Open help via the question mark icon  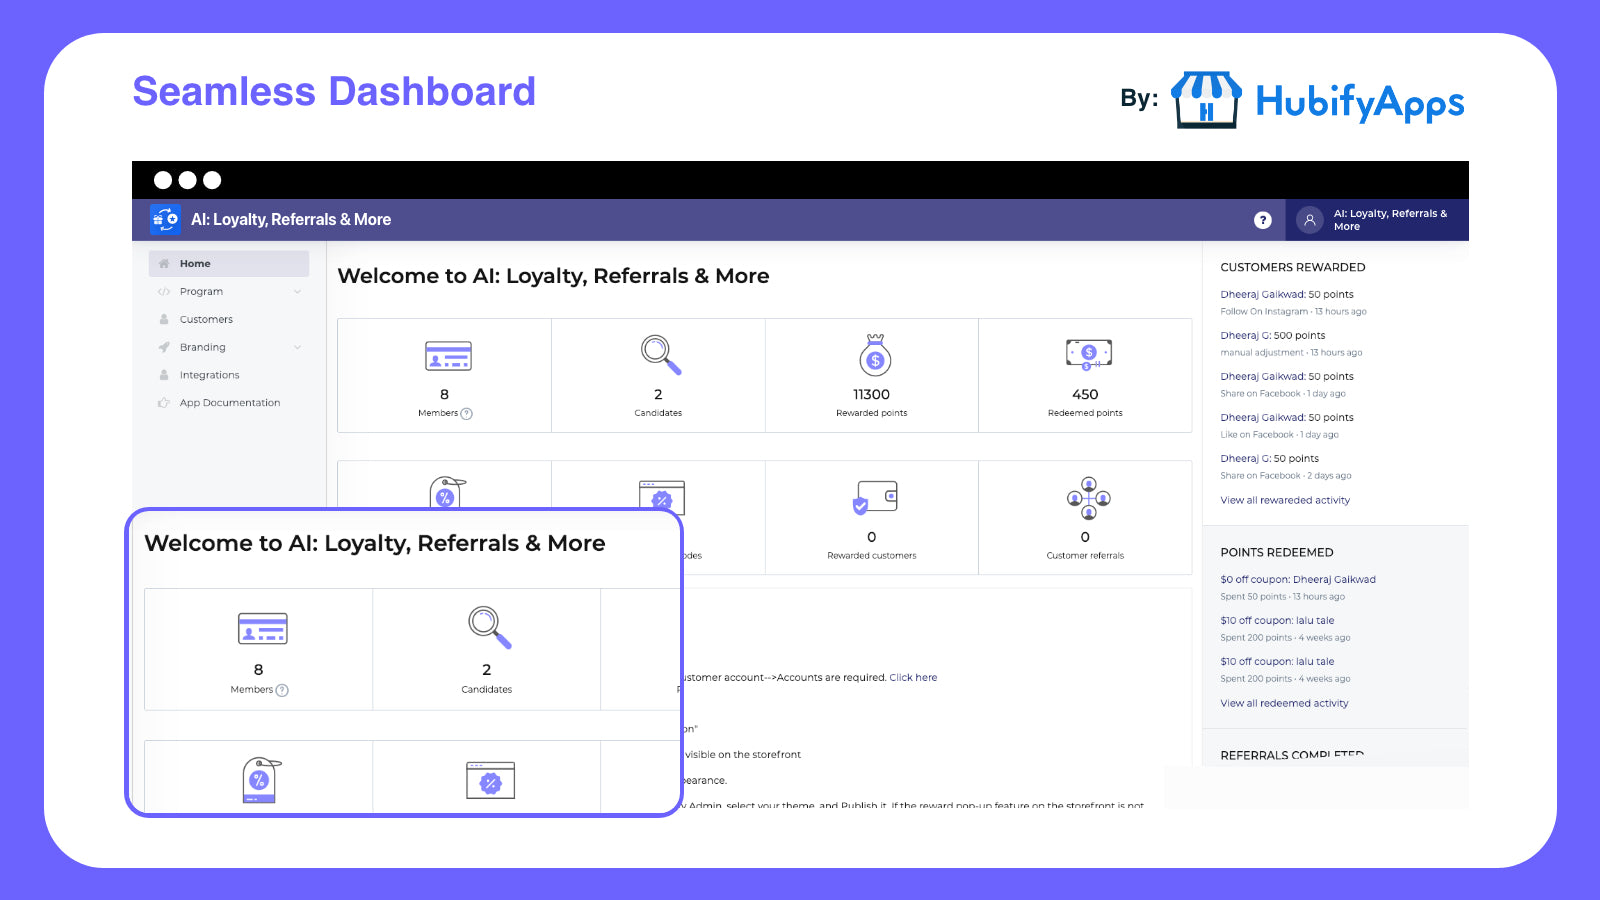coord(1263,219)
